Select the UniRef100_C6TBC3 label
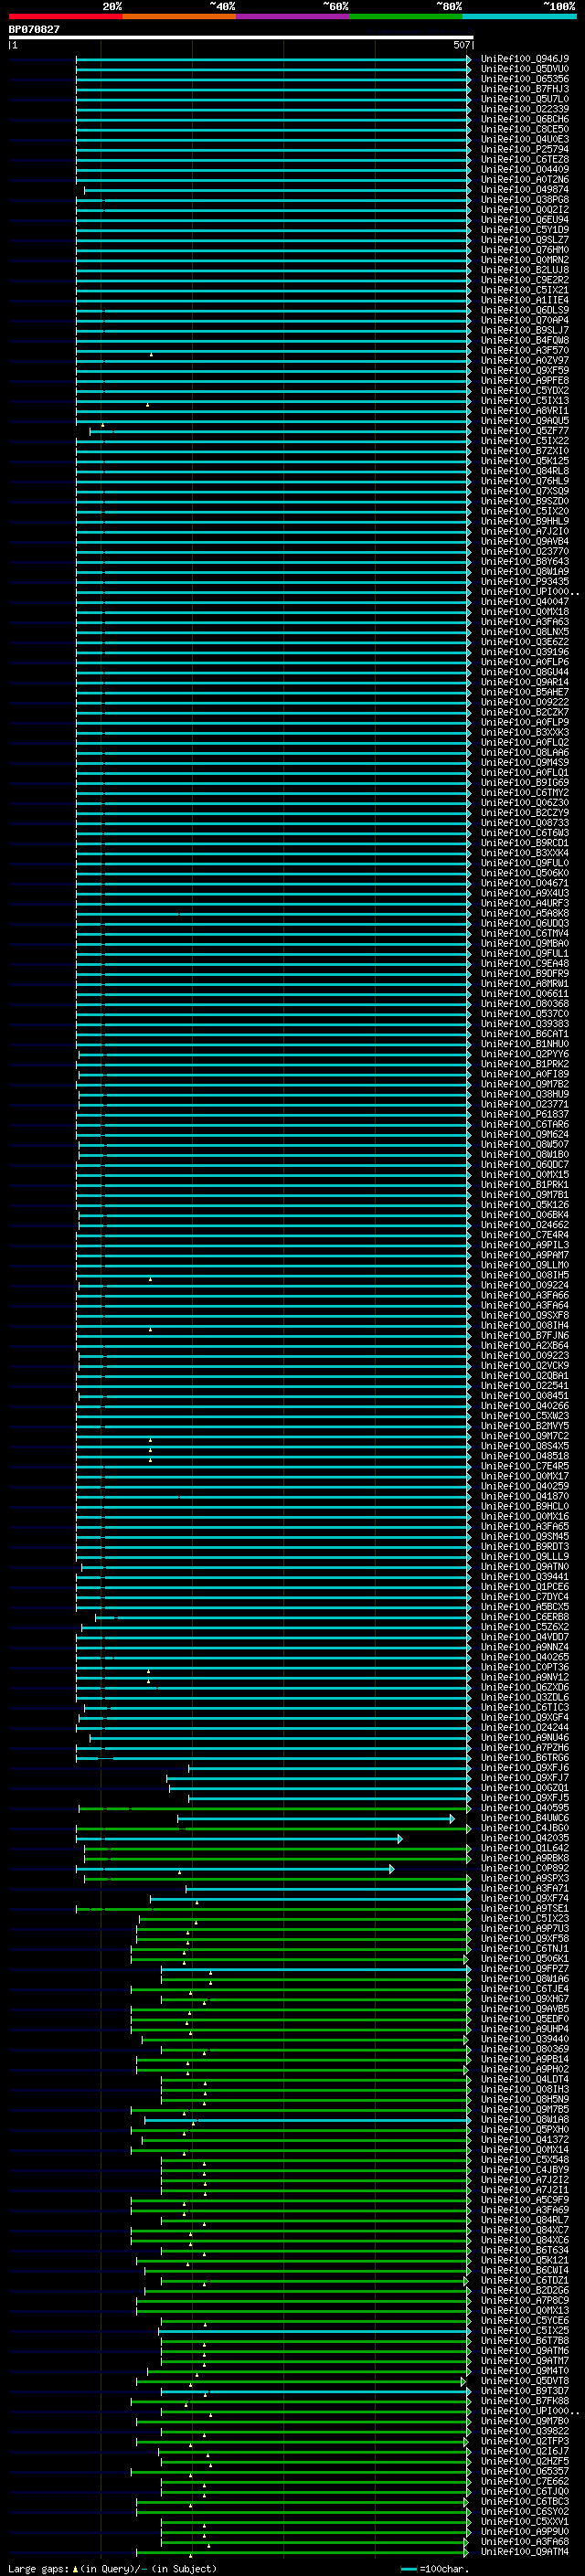 tap(524, 2501)
